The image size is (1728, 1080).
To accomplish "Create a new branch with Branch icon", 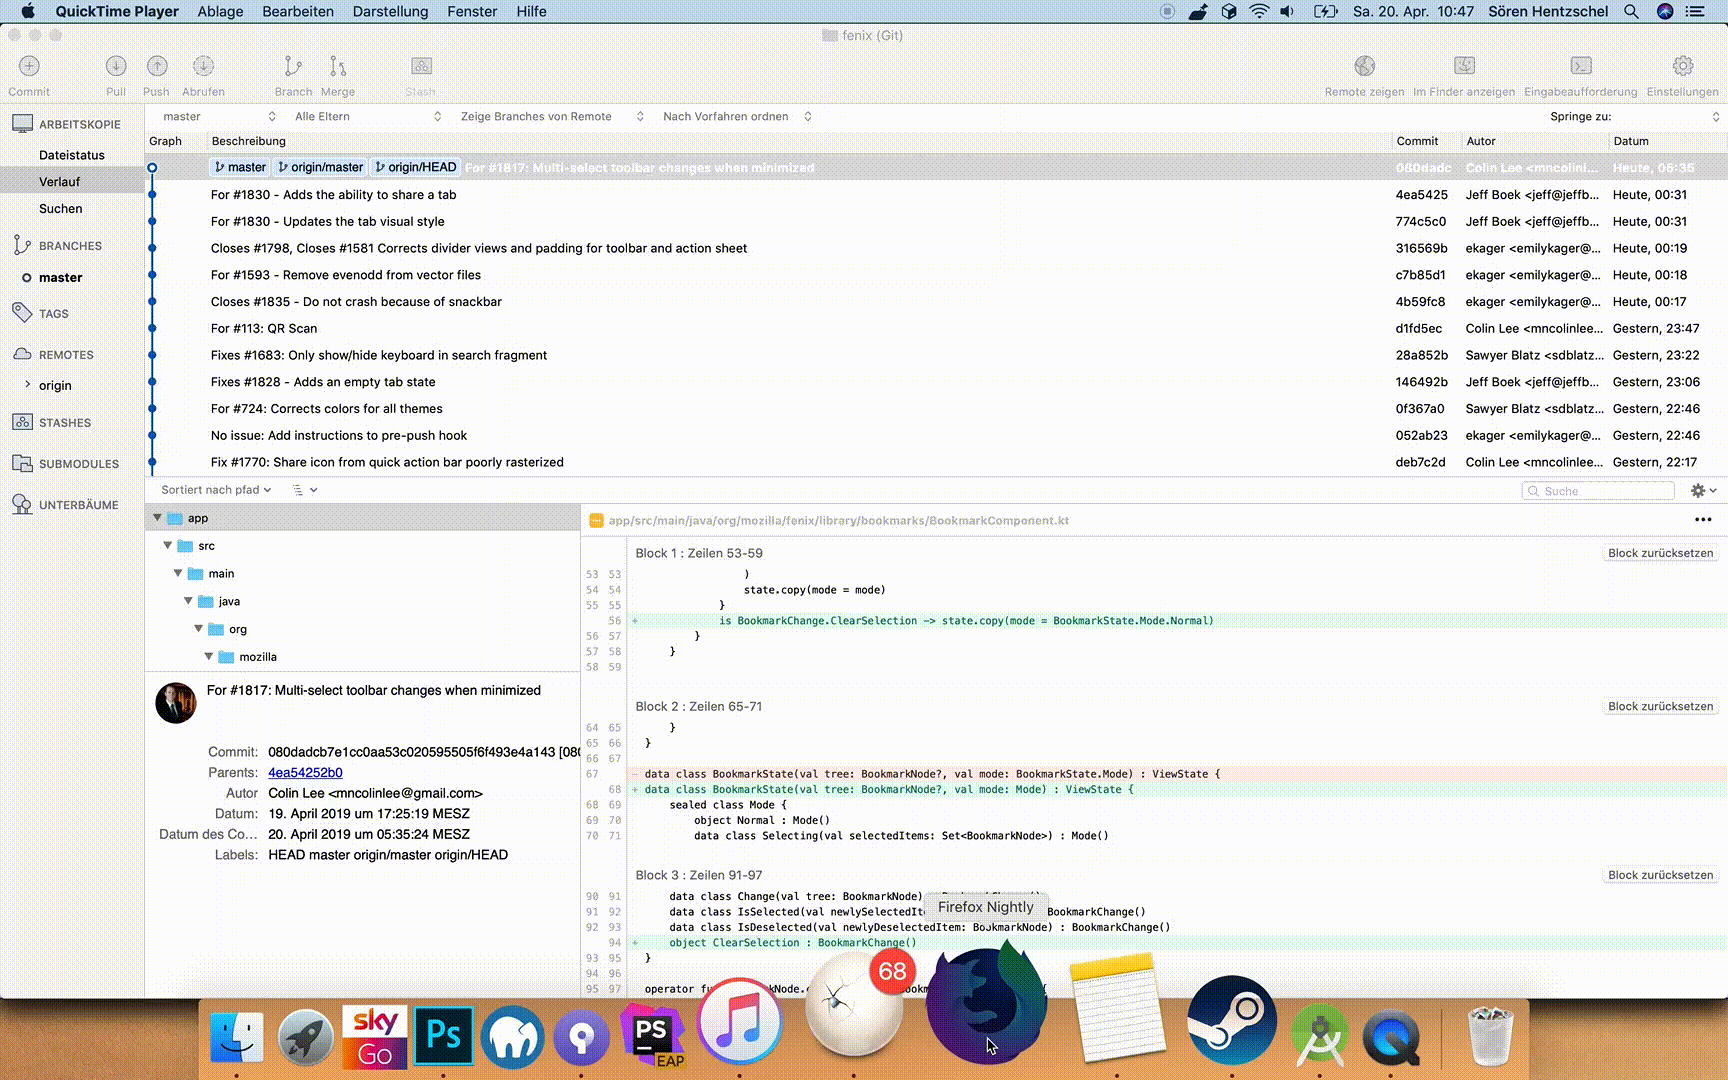I will pos(293,67).
